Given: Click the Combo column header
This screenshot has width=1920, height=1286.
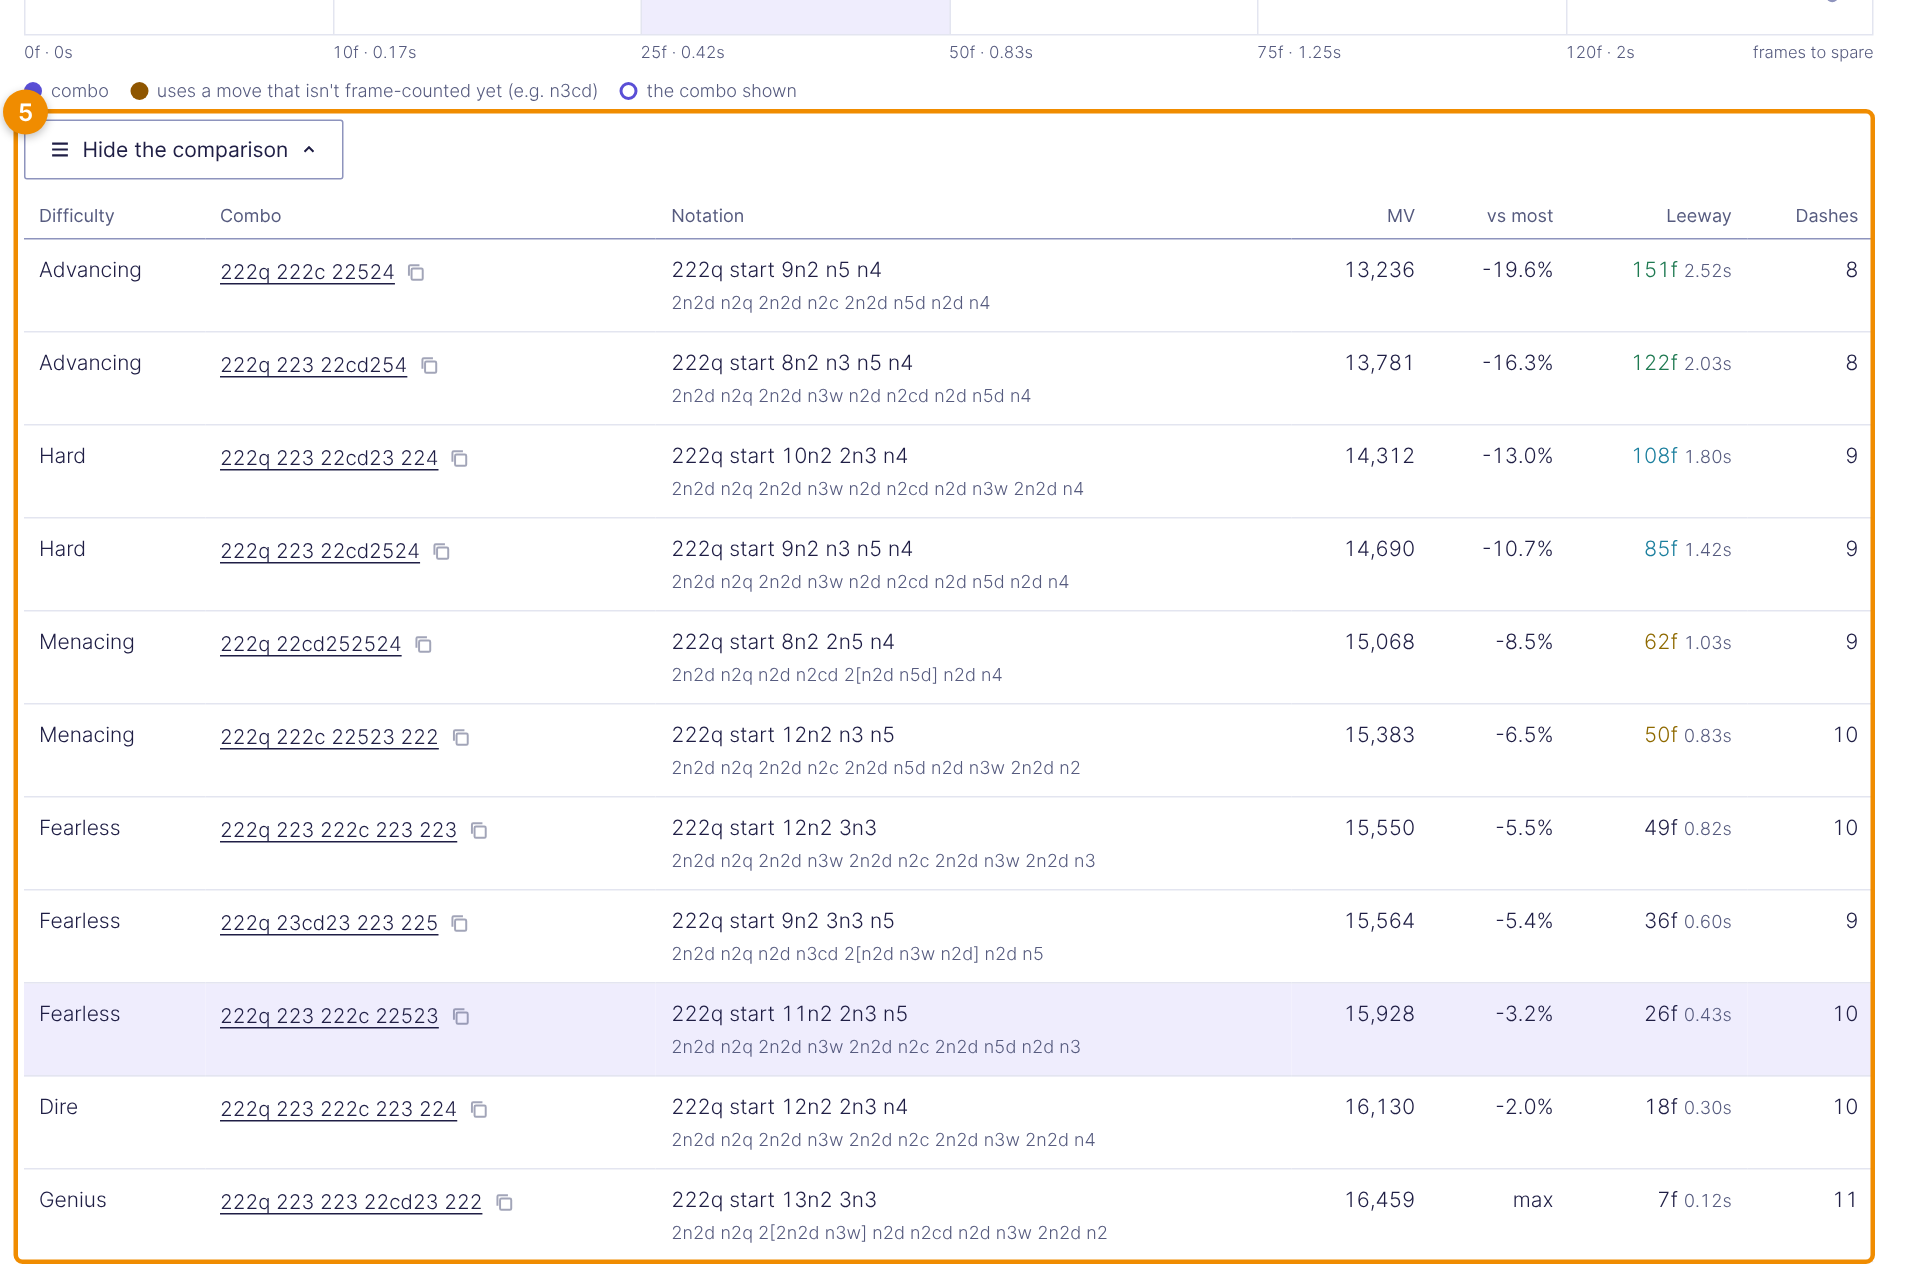Looking at the screenshot, I should (x=251, y=216).
